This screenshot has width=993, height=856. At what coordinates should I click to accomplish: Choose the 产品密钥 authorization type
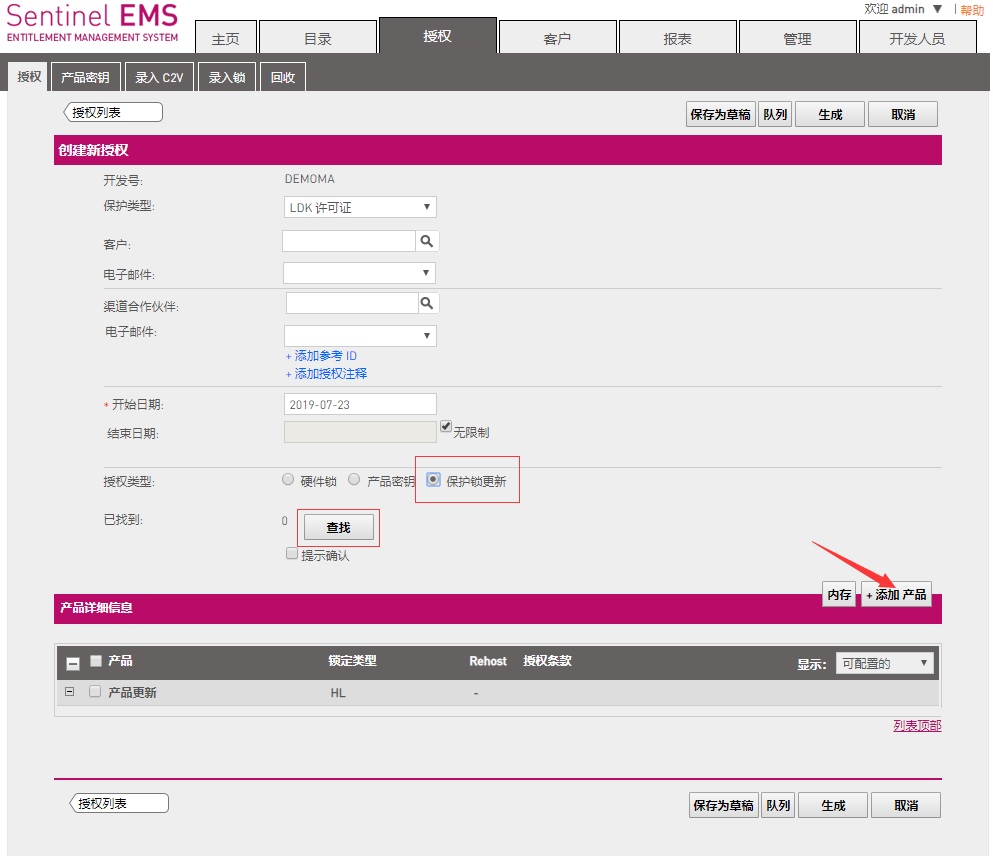(x=354, y=480)
